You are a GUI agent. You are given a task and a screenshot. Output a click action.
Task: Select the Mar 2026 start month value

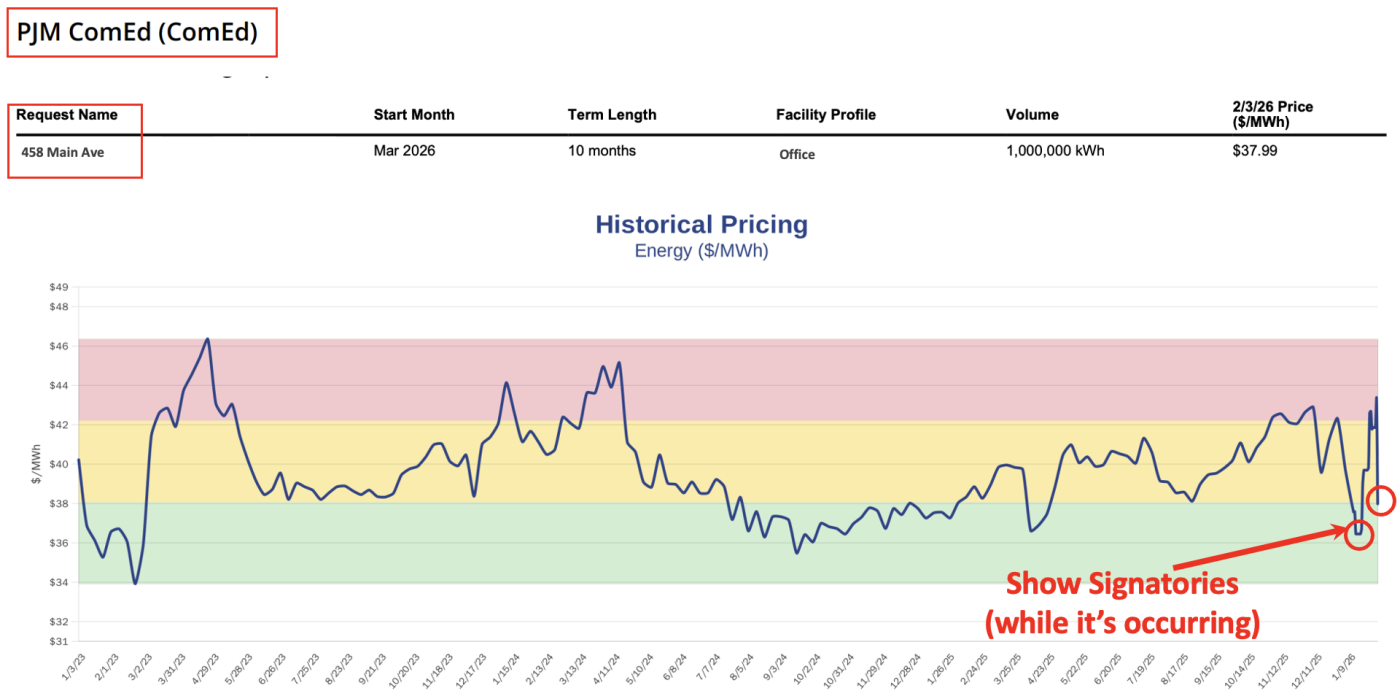[x=404, y=151]
